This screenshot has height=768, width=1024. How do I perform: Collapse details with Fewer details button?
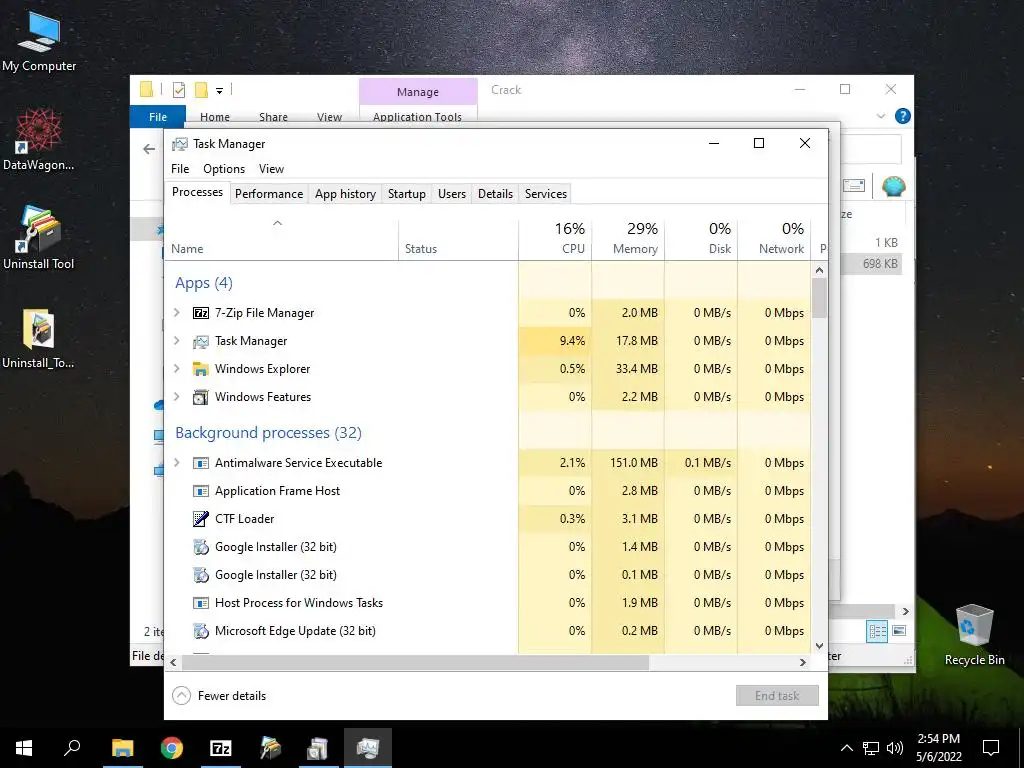(x=219, y=696)
